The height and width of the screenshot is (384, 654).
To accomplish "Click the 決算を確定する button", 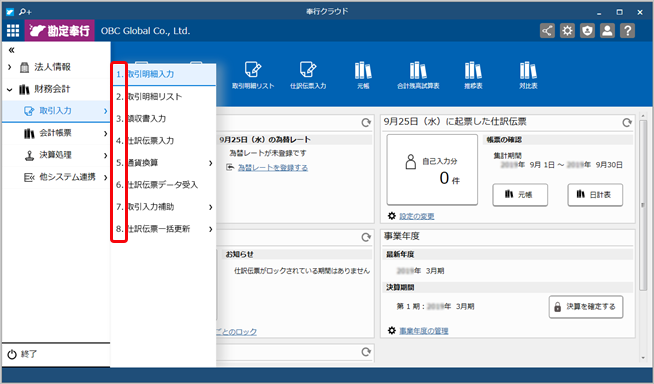I will [586, 307].
